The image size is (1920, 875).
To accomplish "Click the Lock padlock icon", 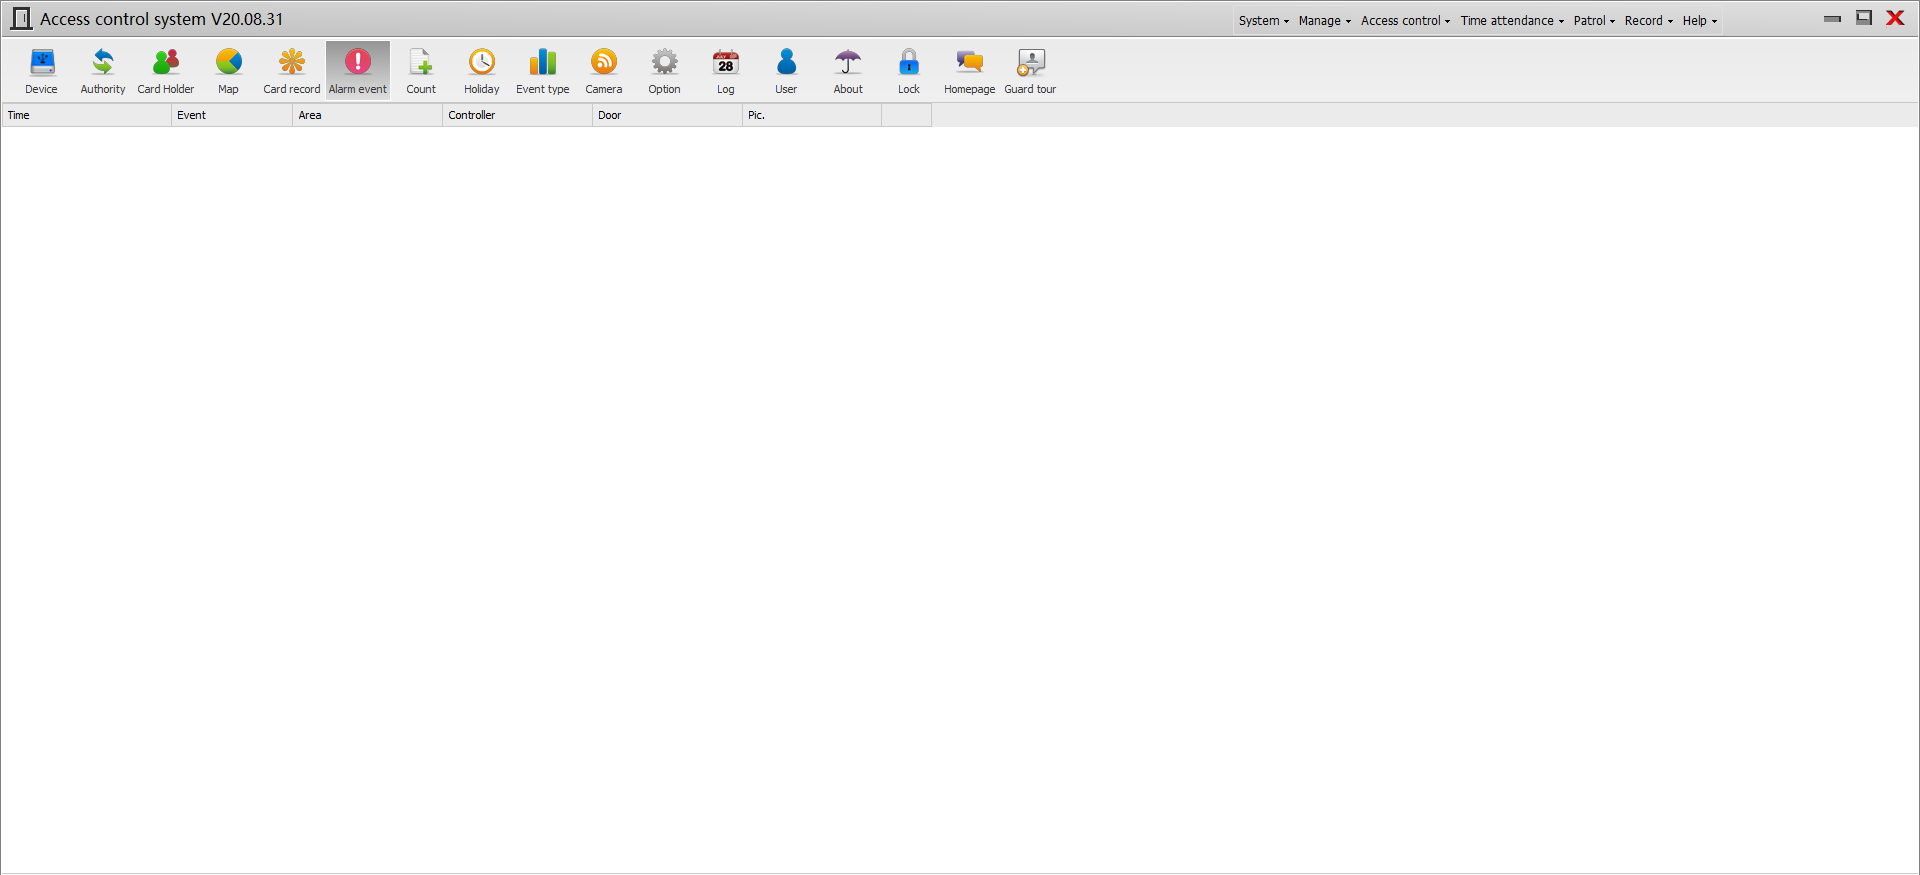I will click(909, 70).
